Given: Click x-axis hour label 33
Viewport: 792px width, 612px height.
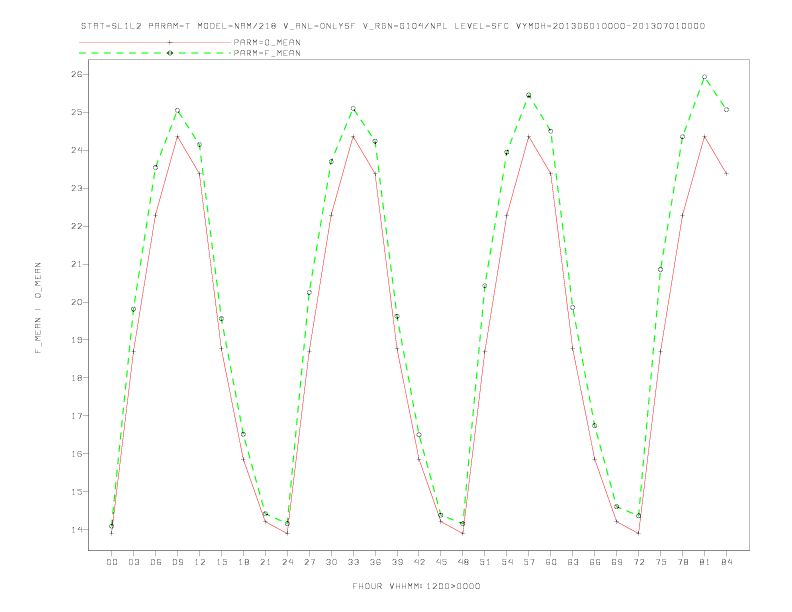Looking at the screenshot, I should (353, 562).
